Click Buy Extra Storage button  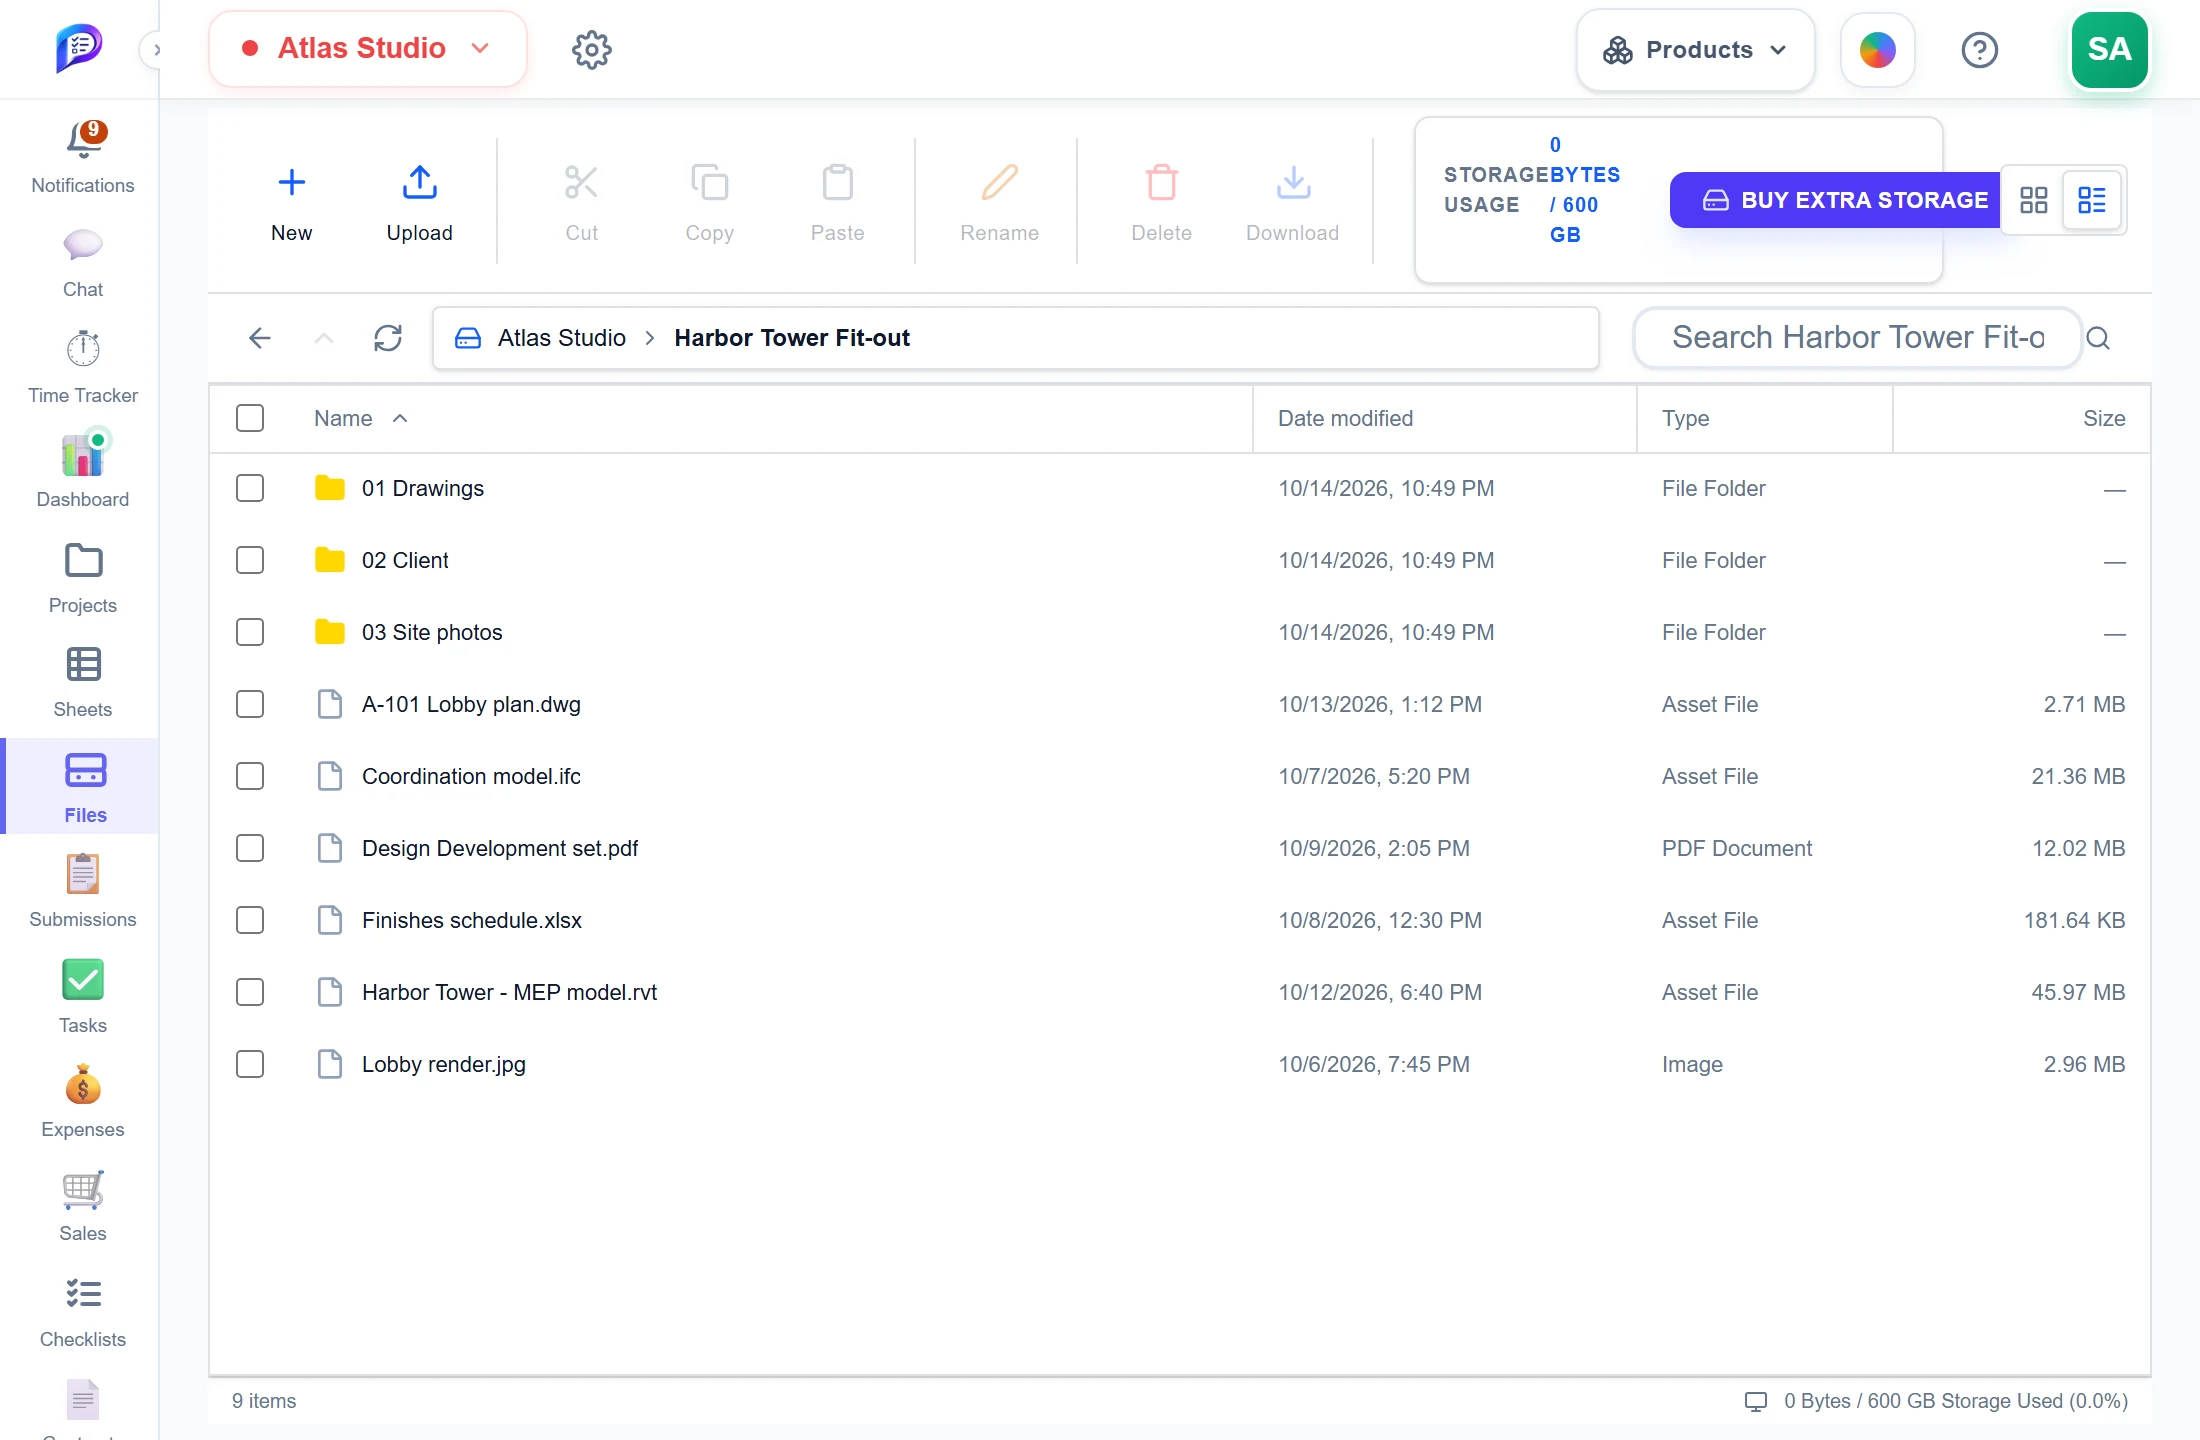coord(1836,200)
